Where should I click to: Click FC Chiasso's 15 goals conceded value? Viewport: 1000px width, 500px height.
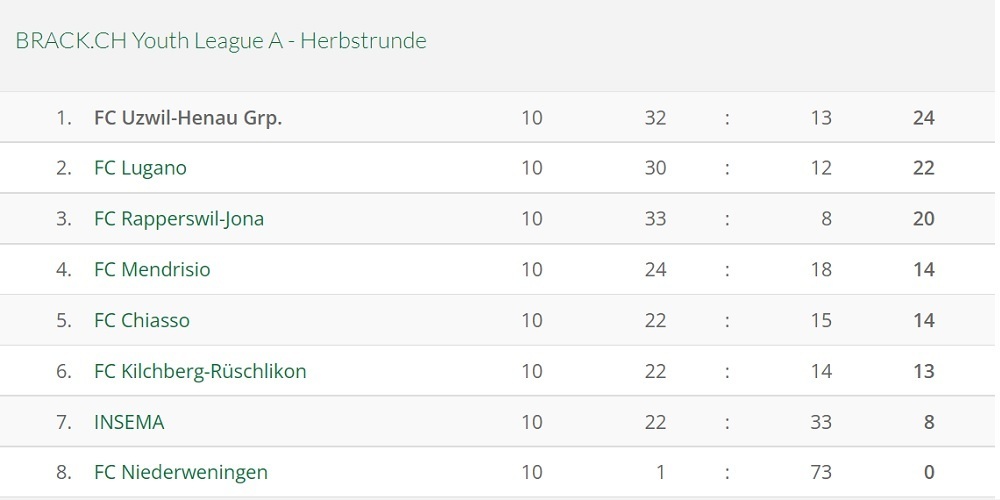821,320
